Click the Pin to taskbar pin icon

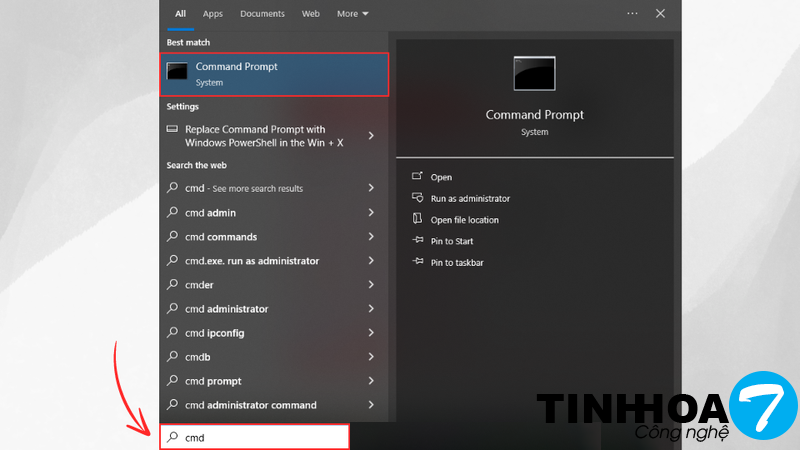point(418,262)
